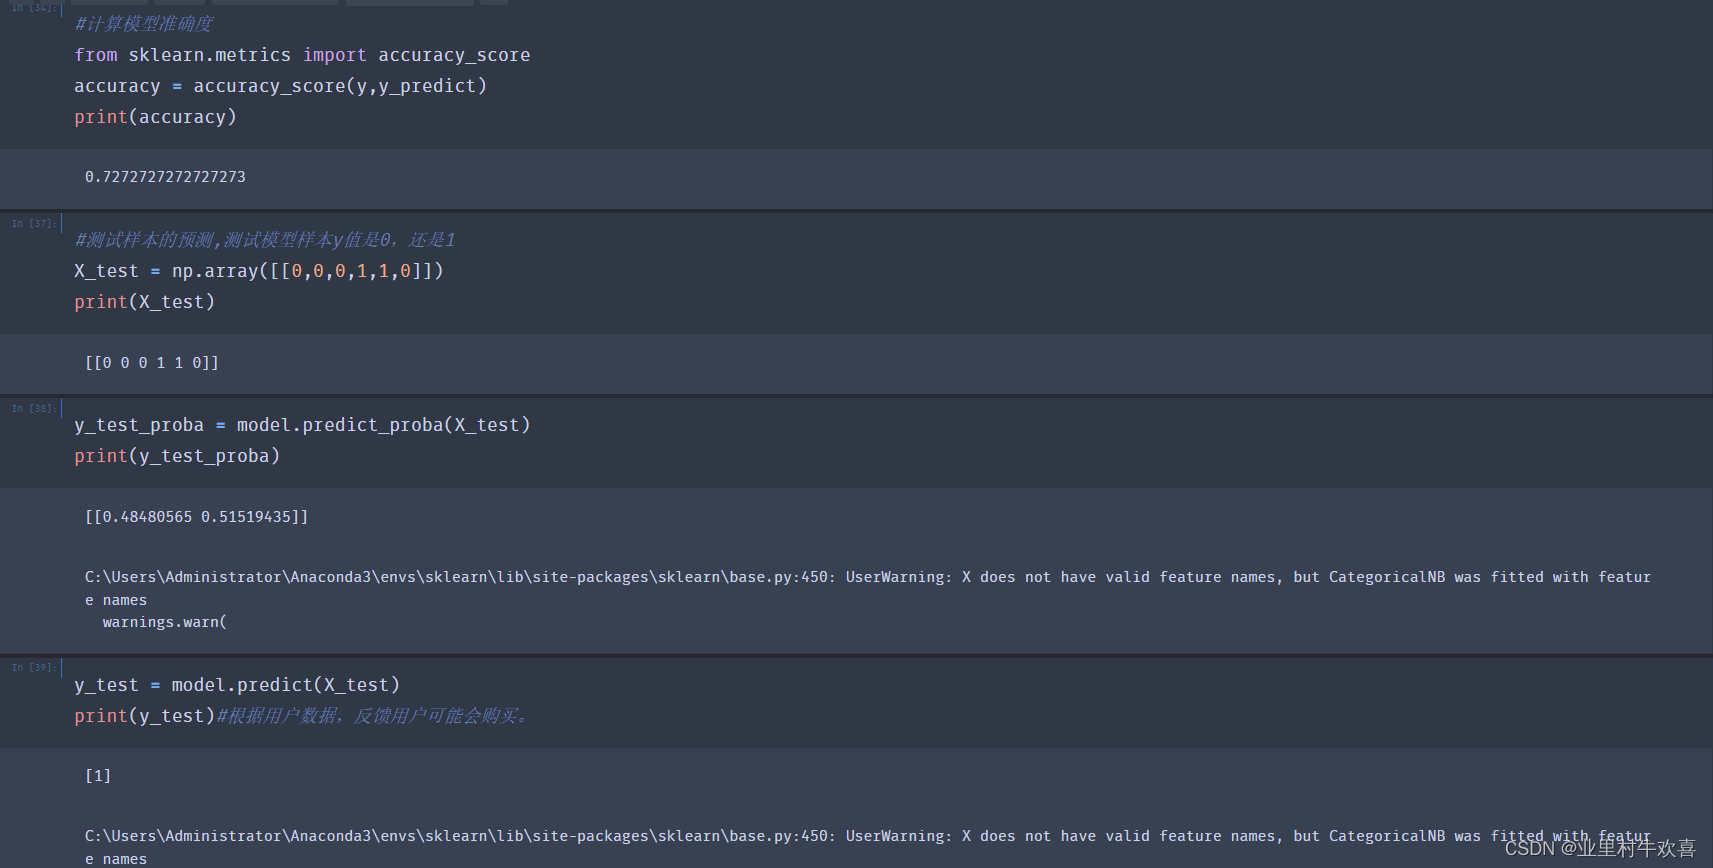The image size is (1713, 868).
Task: Click the 0.7272727272727273 output text
Action: (x=165, y=177)
